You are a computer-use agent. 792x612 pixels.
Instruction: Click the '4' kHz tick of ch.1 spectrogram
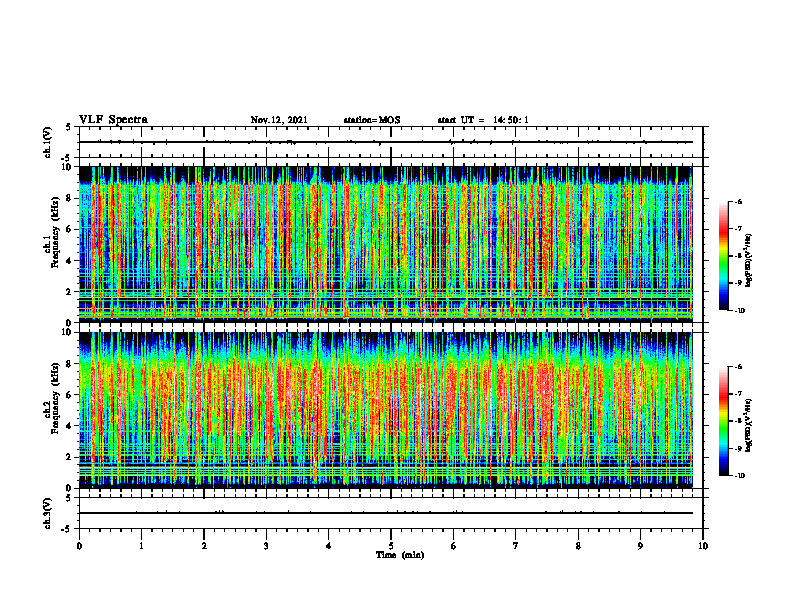pos(69,261)
